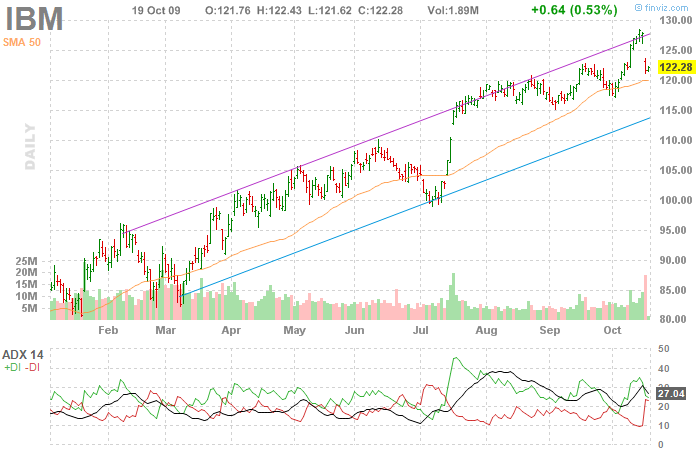Click the ADX 14 indicator label
The height and width of the screenshot is (453, 700).
pyautogui.click(x=22, y=354)
